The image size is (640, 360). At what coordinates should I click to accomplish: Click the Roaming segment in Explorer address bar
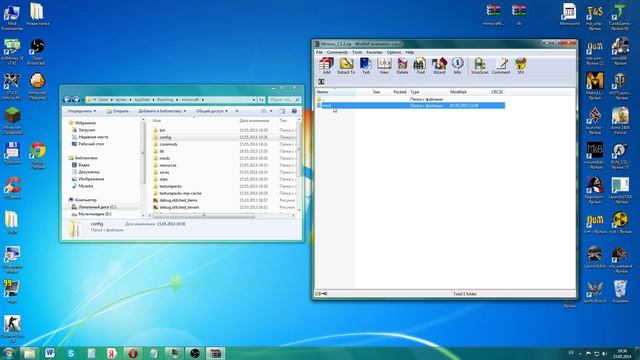pyautogui.click(x=165, y=100)
